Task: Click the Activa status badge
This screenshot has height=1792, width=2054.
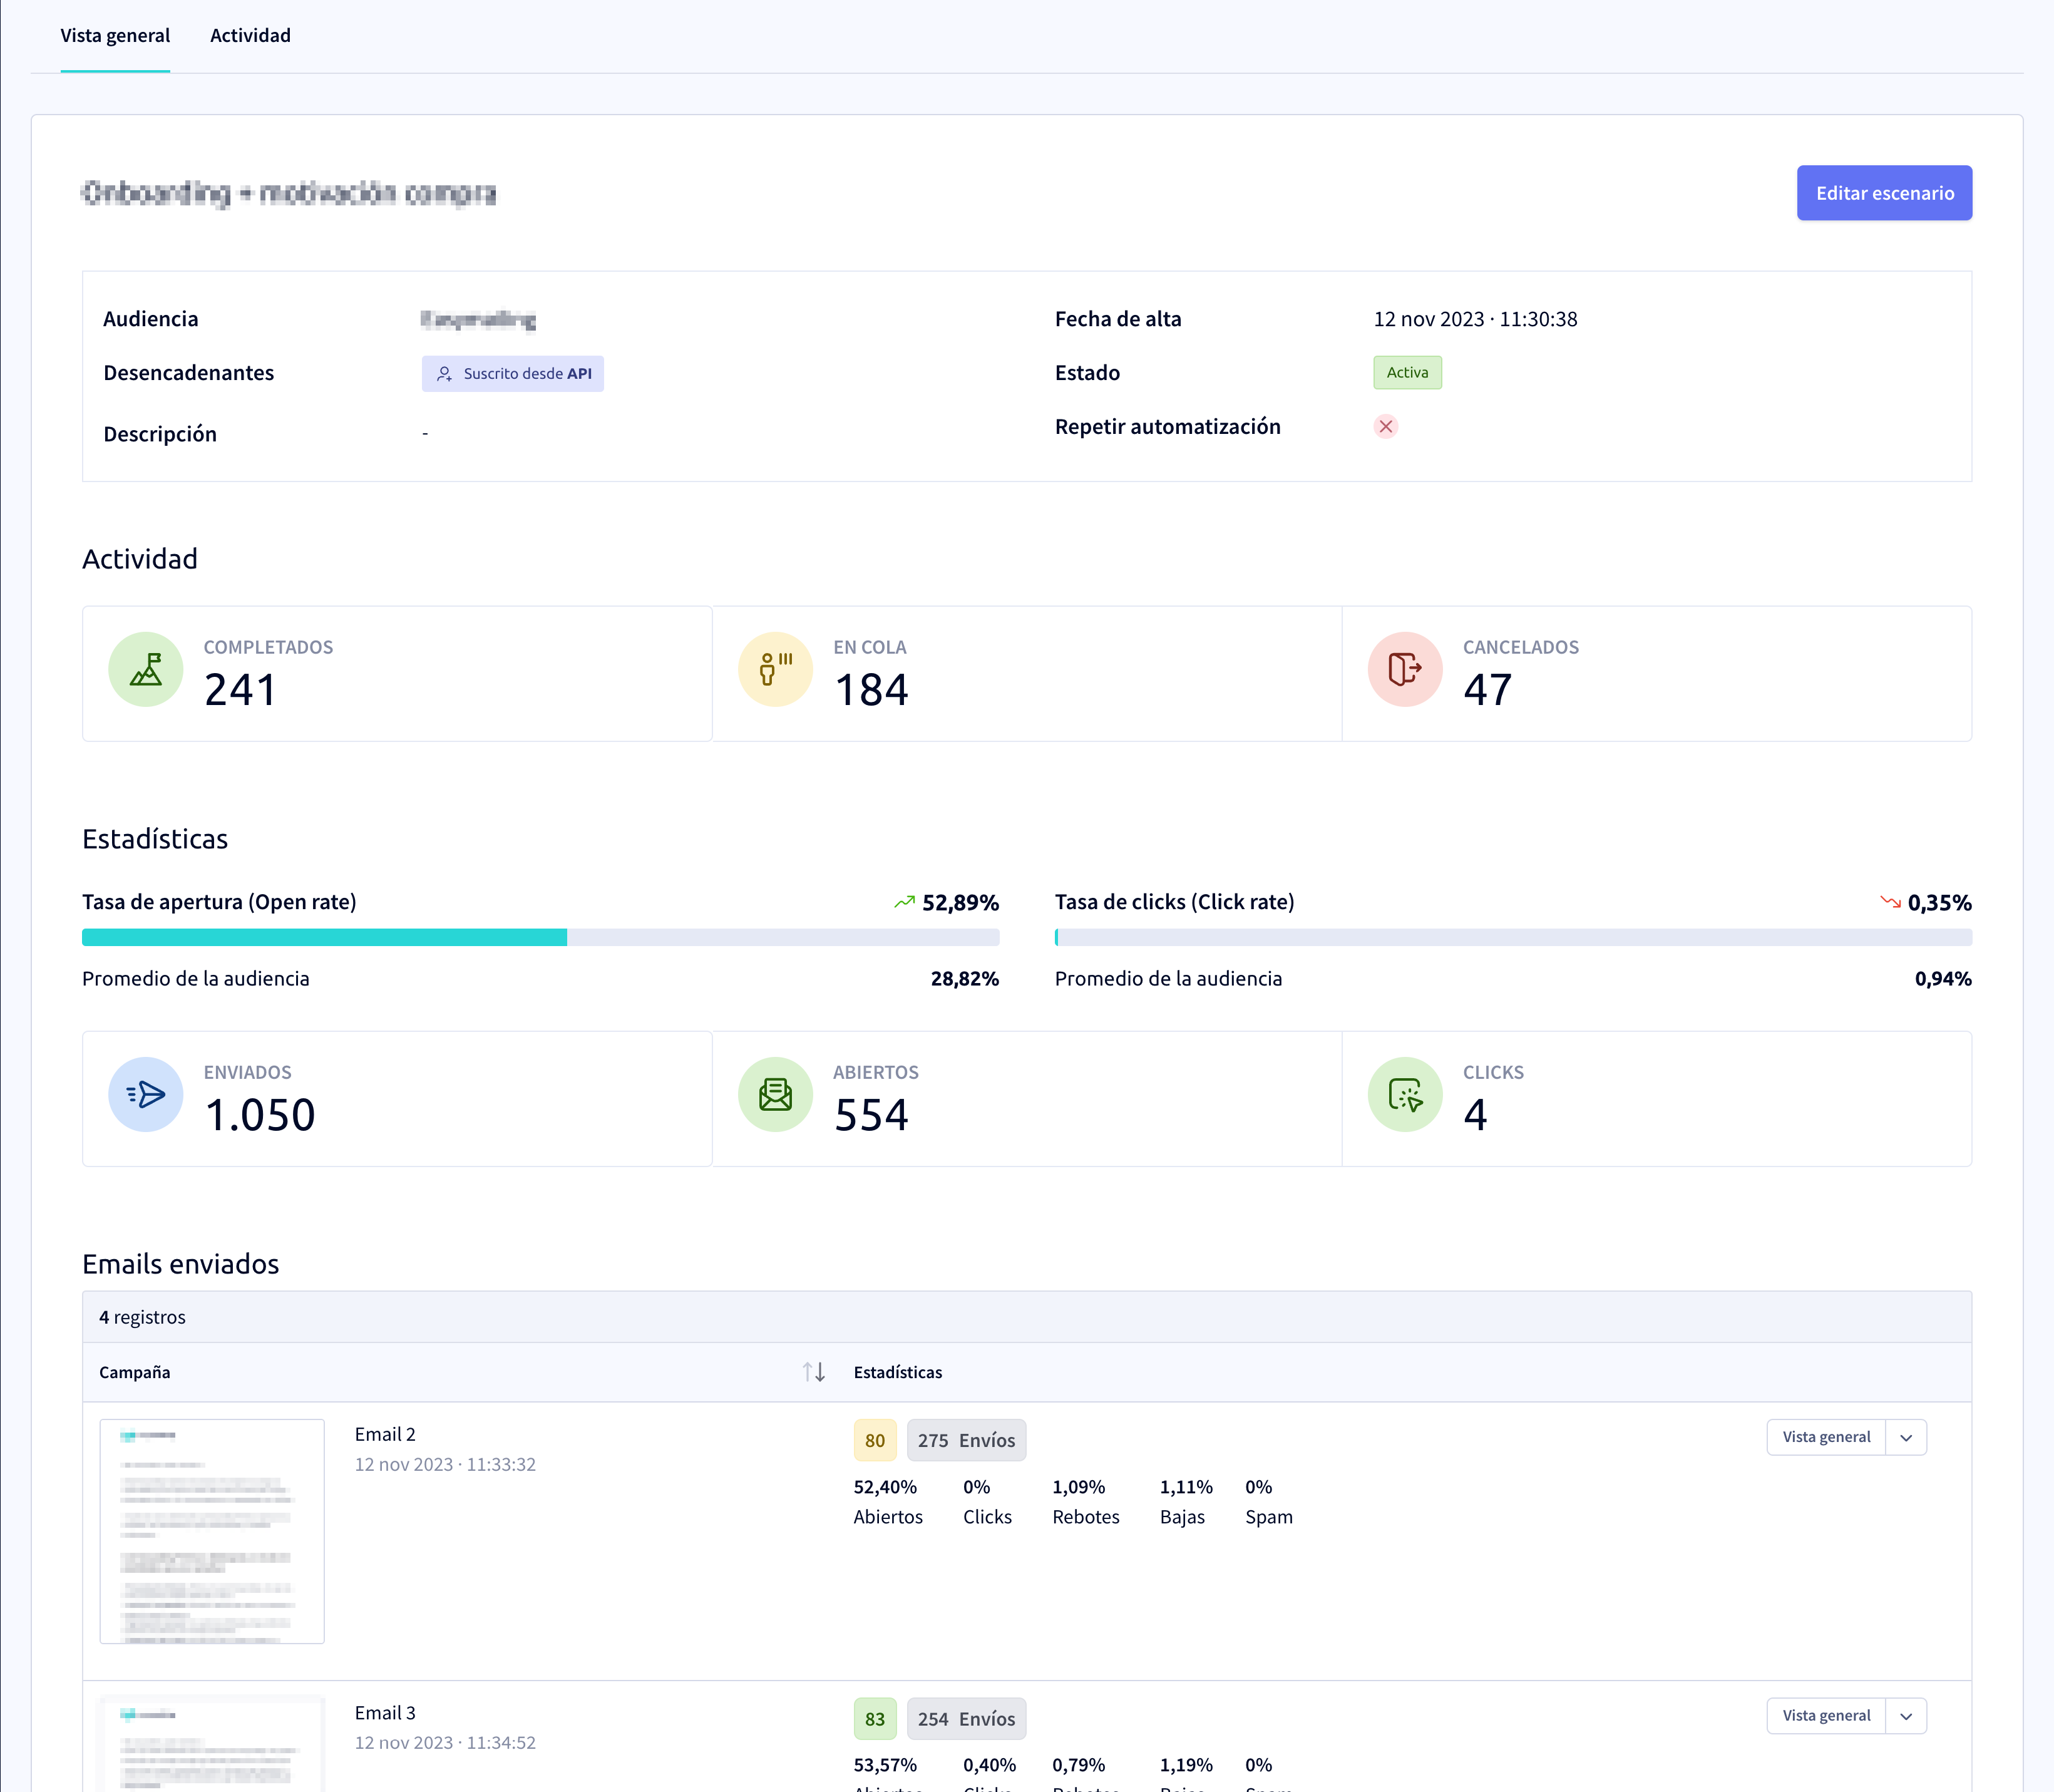Action: [1407, 372]
